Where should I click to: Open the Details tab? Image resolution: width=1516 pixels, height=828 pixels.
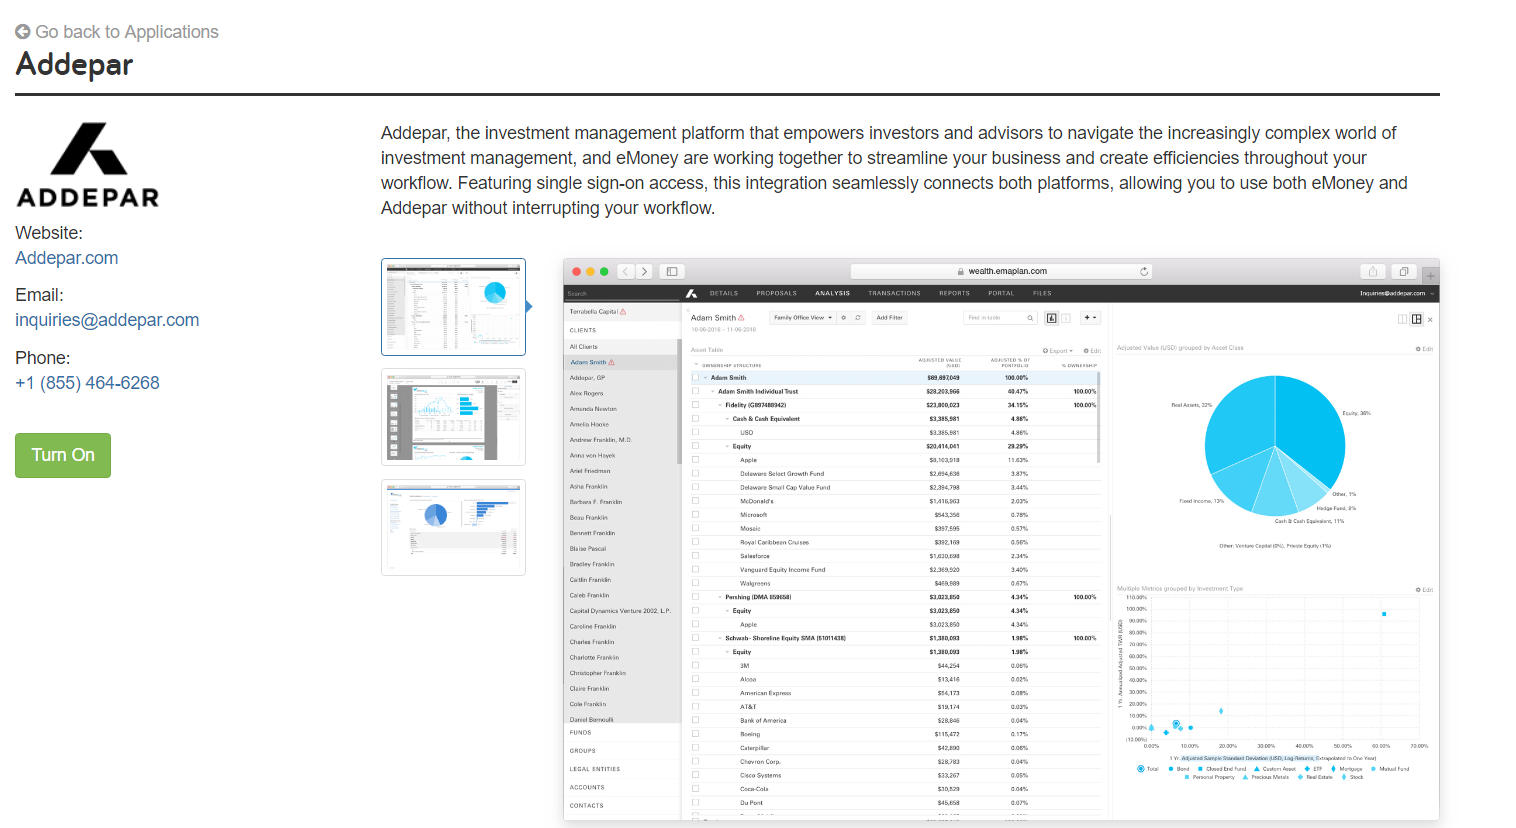(724, 293)
